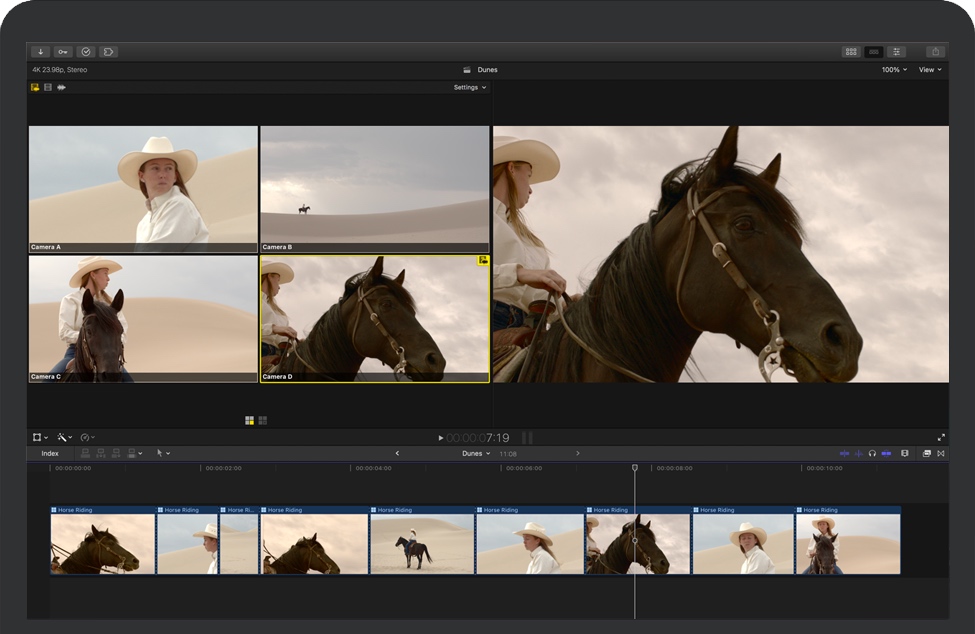975x634 pixels.
Task: Open the Keyword Editor key icon
Action: 63,51
